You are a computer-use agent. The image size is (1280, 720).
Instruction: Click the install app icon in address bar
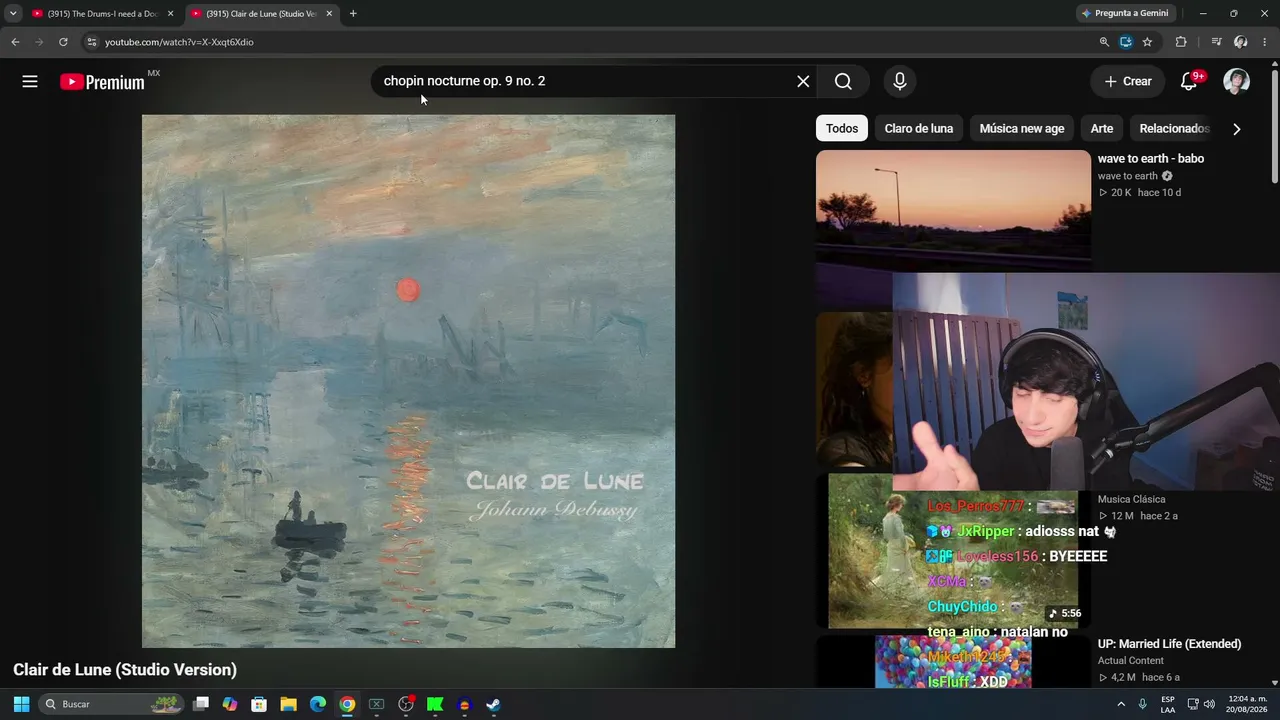(1126, 42)
